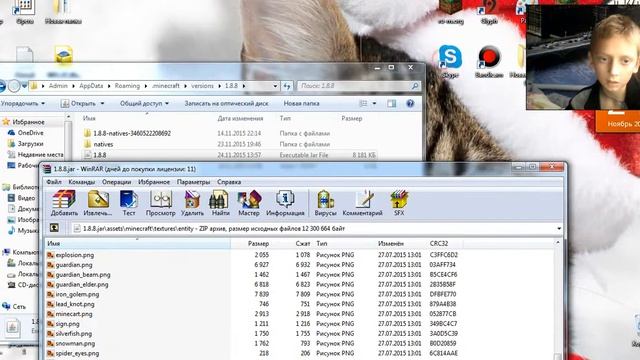Click Записать на оптический диск button

[226, 104]
